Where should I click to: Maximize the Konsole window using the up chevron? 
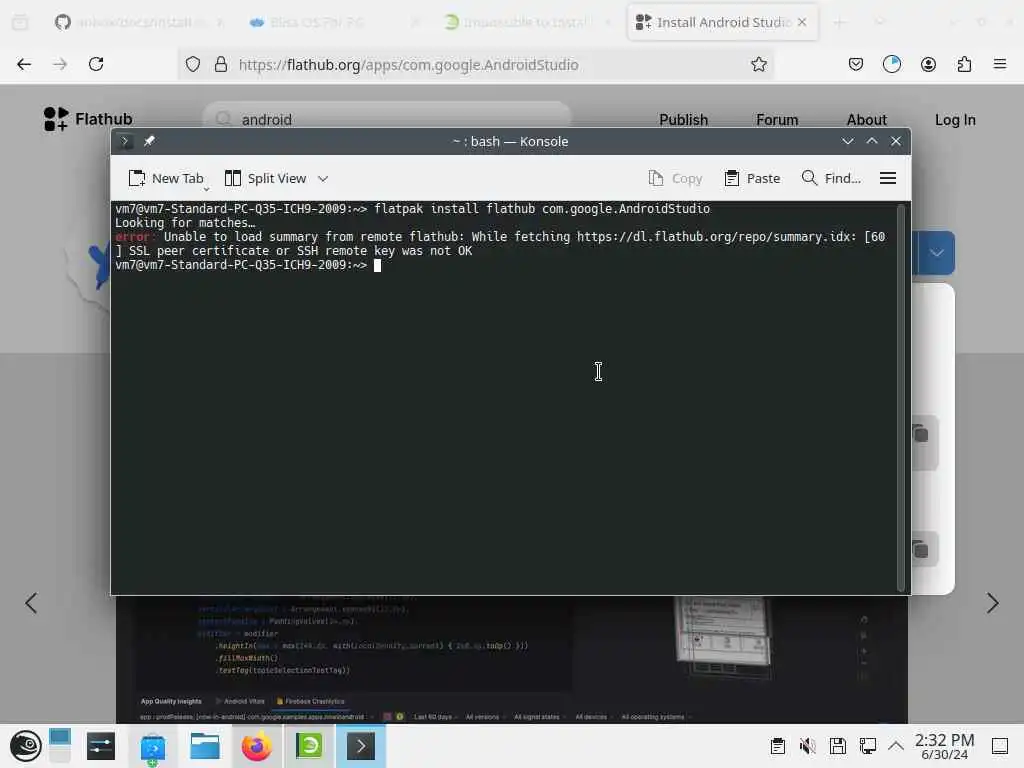coord(872,141)
